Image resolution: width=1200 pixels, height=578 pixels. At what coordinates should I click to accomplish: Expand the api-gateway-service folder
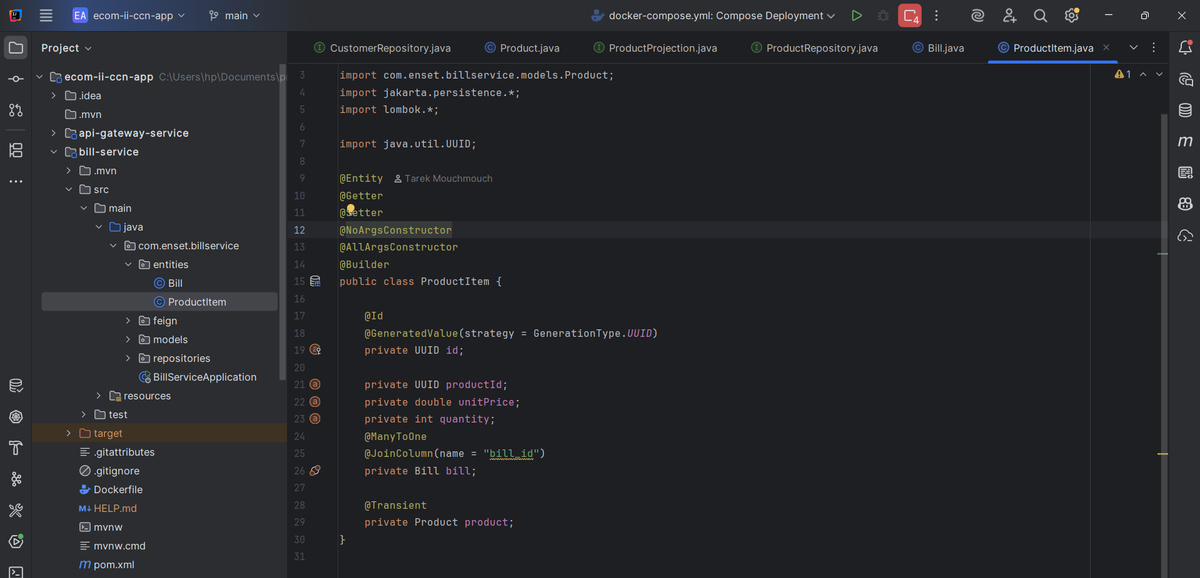53,133
